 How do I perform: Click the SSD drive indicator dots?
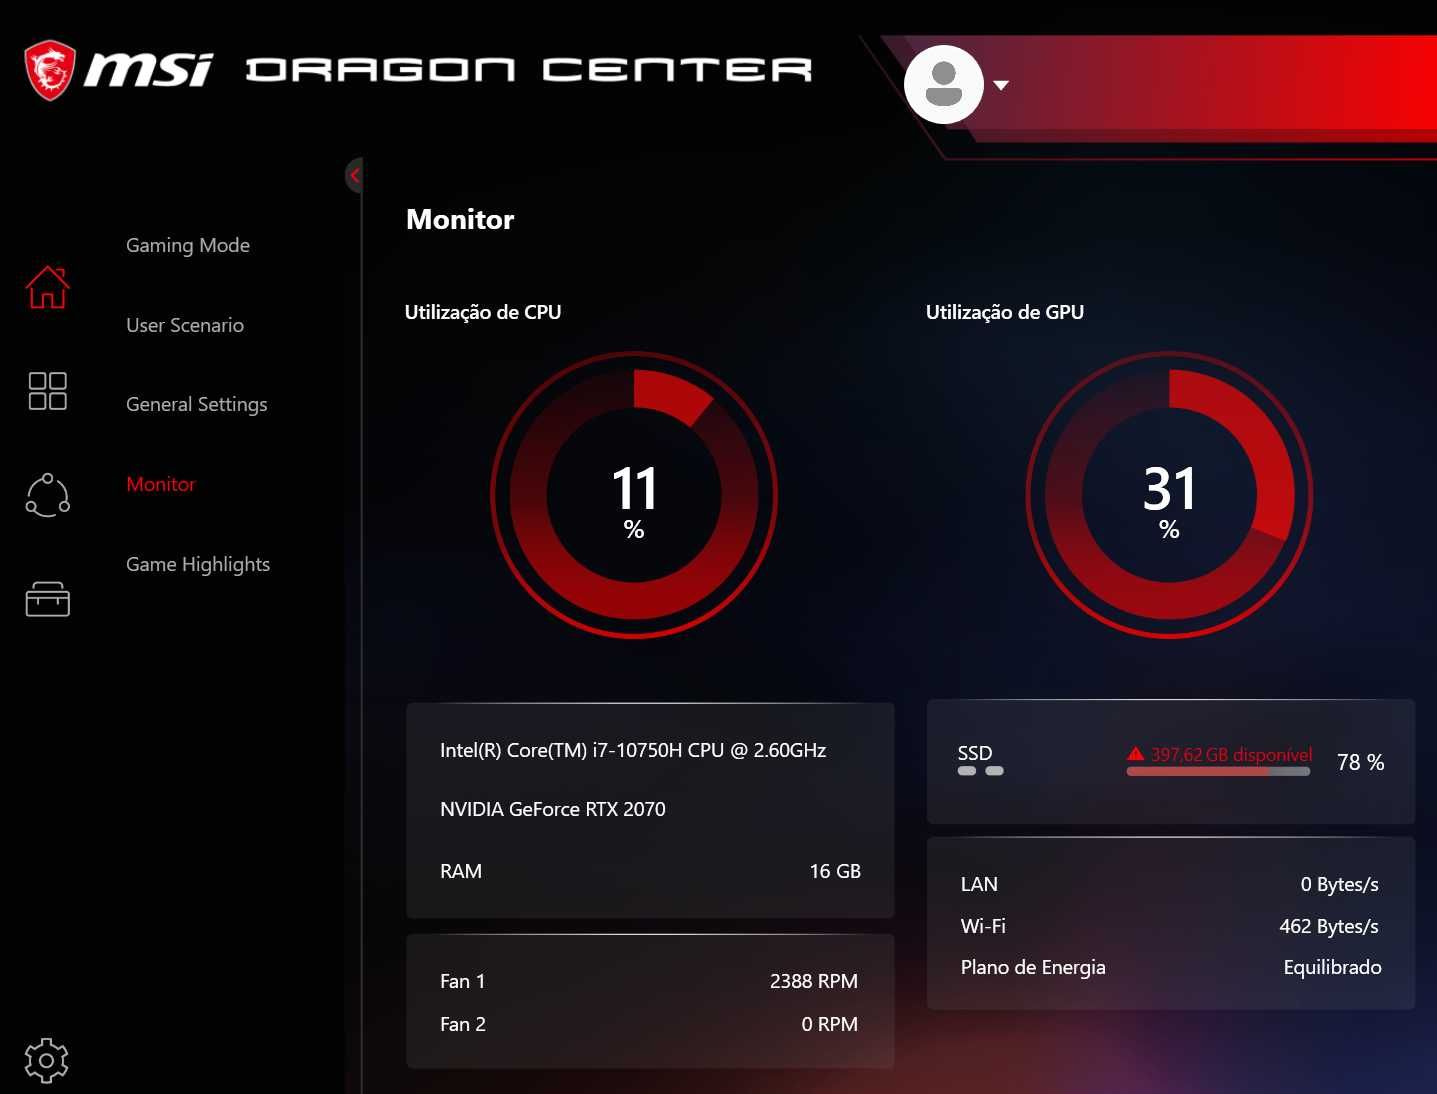tap(980, 771)
